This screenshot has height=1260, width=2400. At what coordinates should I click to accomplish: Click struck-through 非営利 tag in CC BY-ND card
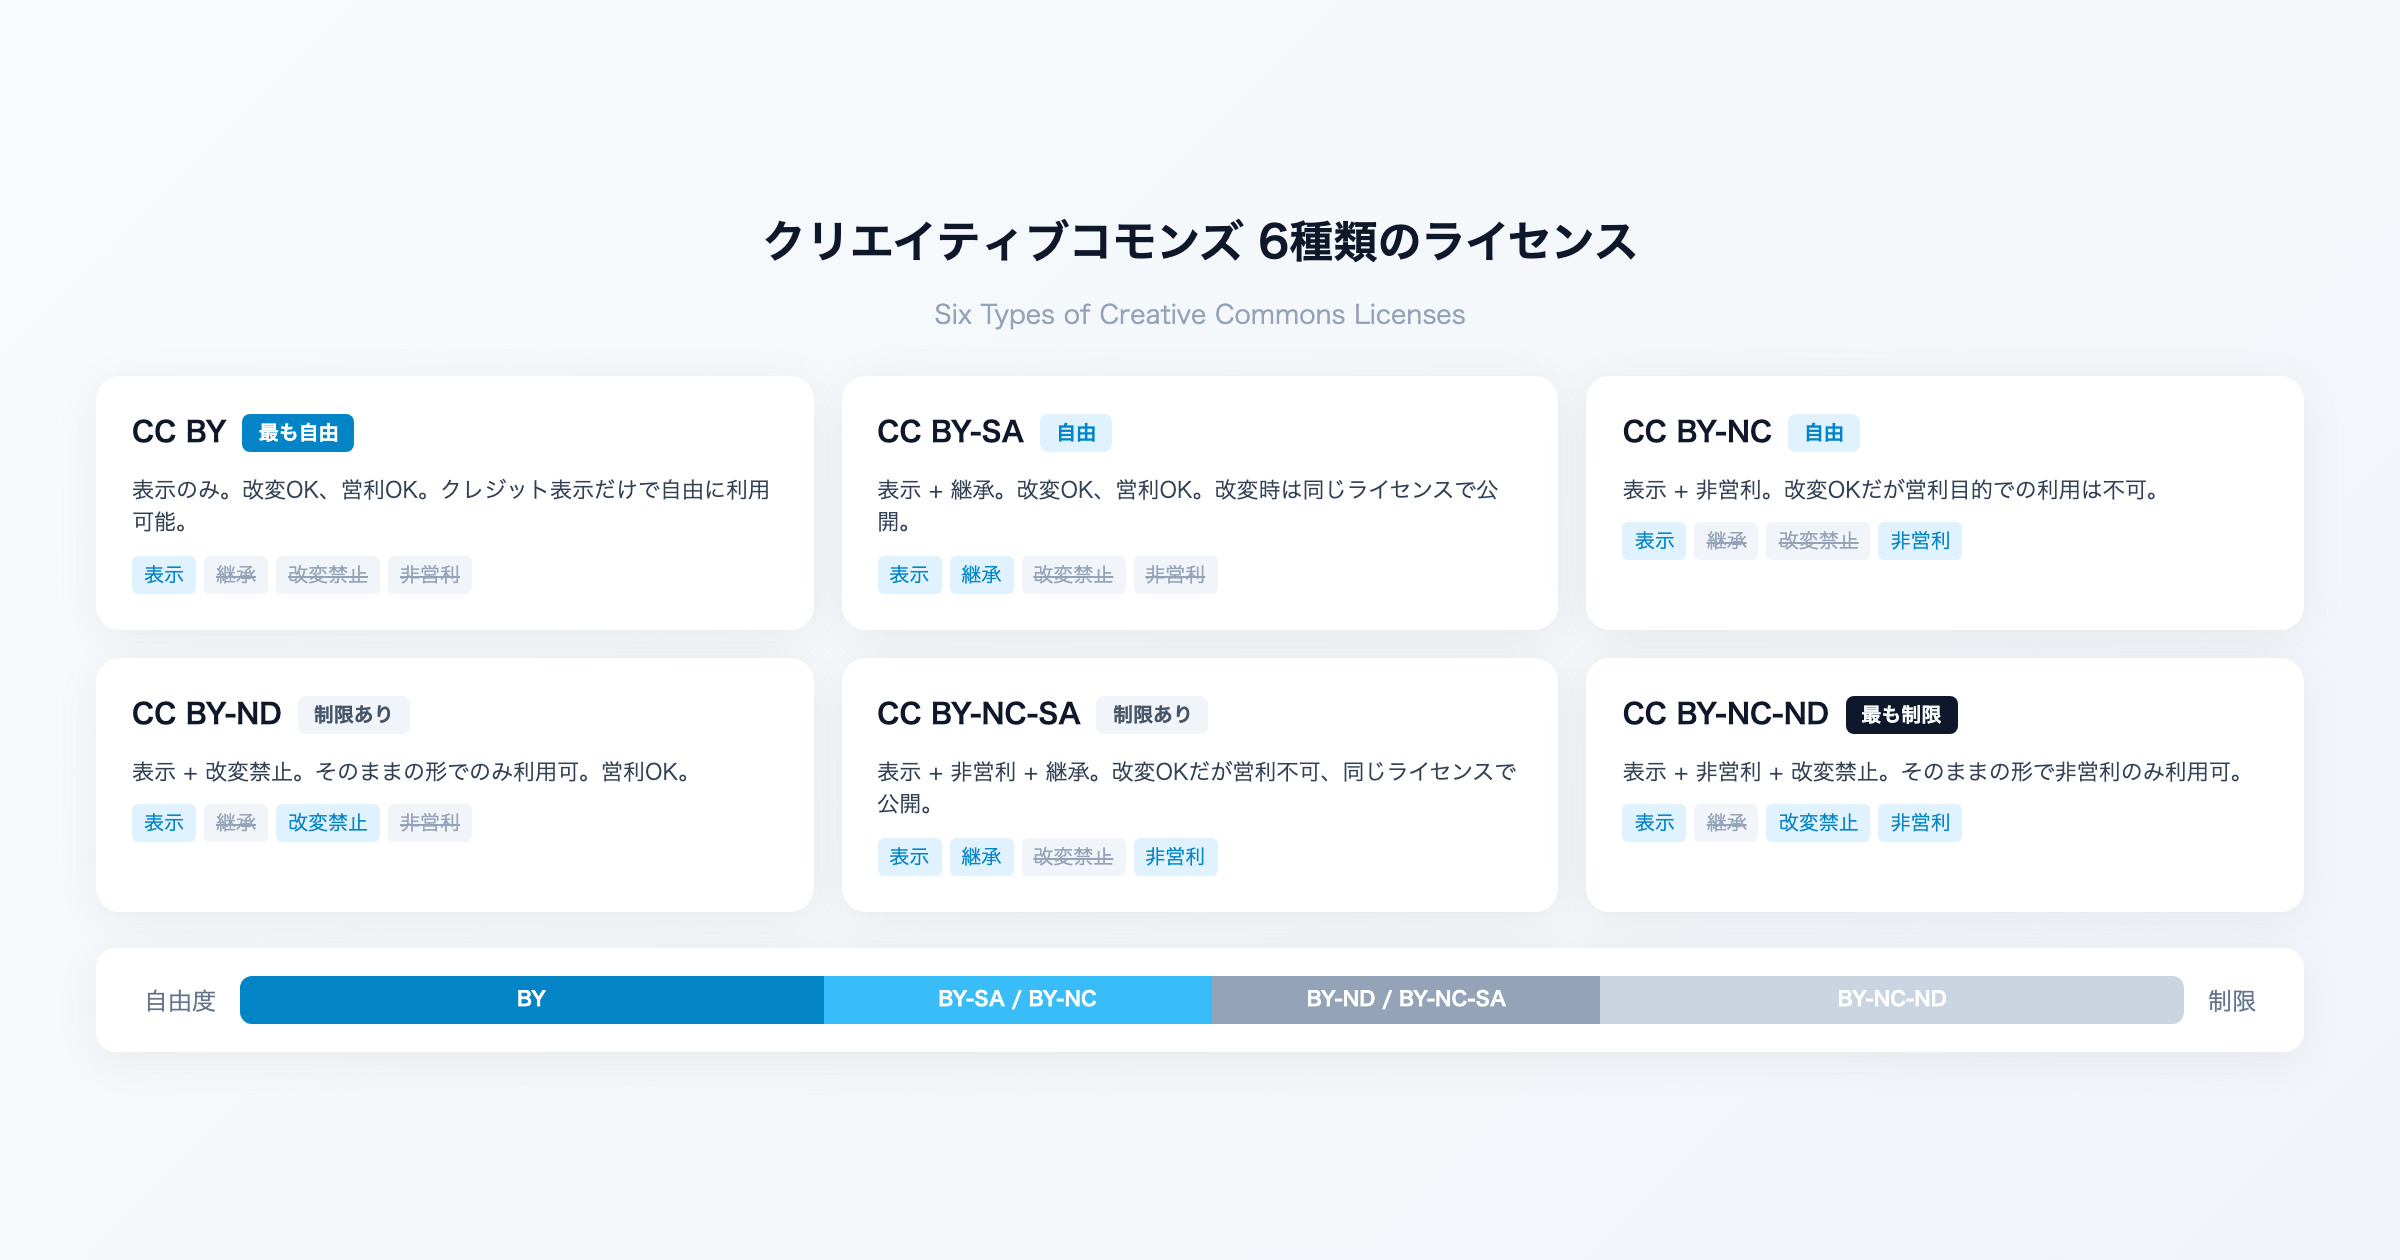(x=430, y=823)
